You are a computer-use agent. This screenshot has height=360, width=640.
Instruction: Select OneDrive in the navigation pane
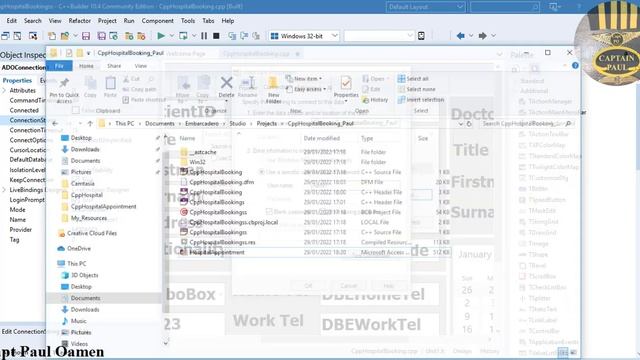79,248
